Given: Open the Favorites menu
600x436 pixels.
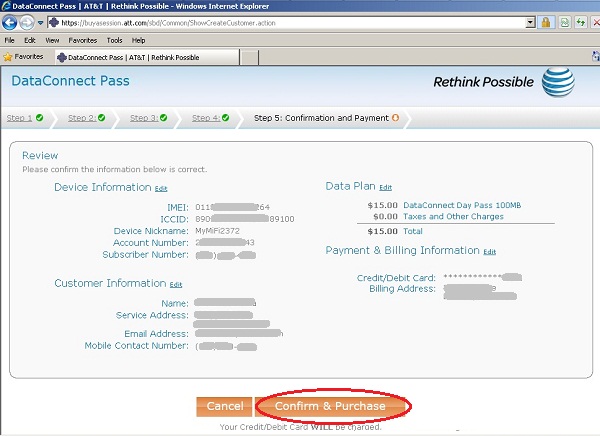Looking at the screenshot, I should [83, 40].
